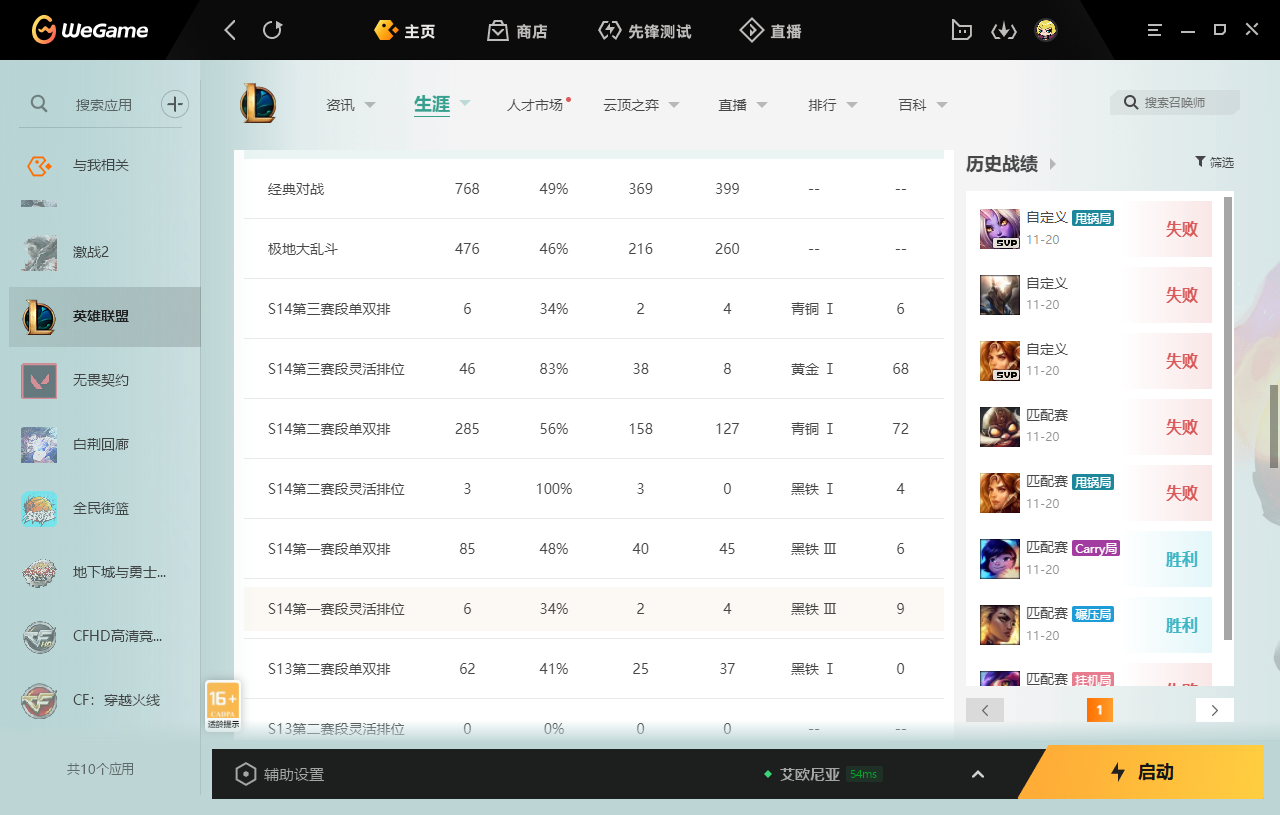The image size is (1280, 815).
Task: Open the 先锋测试 tab
Action: tap(645, 31)
